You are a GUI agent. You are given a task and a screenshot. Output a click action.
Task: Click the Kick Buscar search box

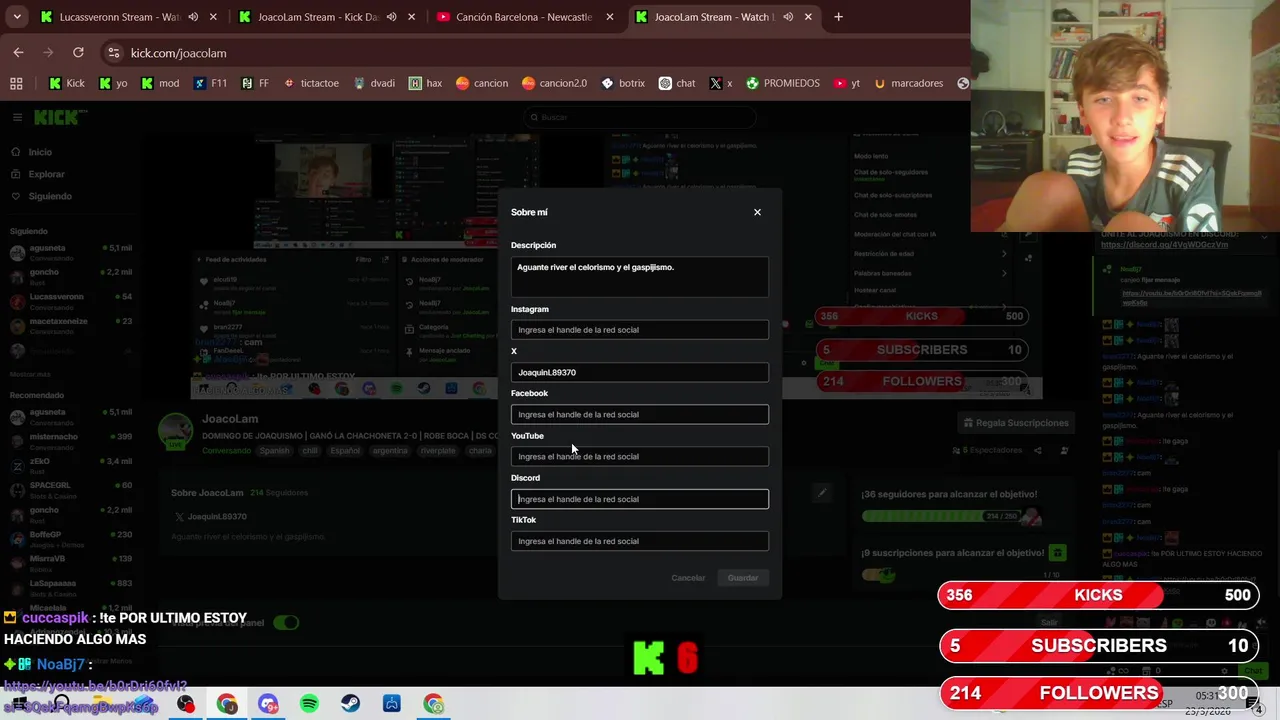640,117
